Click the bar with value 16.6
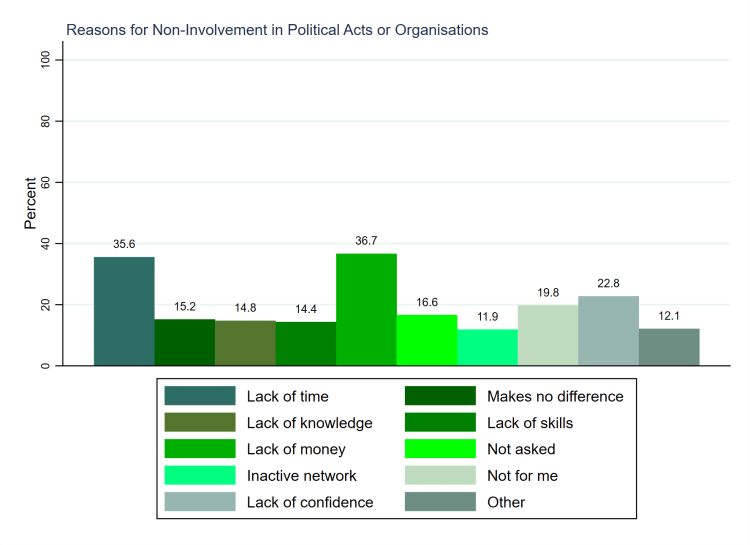The width and height of the screenshot is (750, 545). coord(427,340)
